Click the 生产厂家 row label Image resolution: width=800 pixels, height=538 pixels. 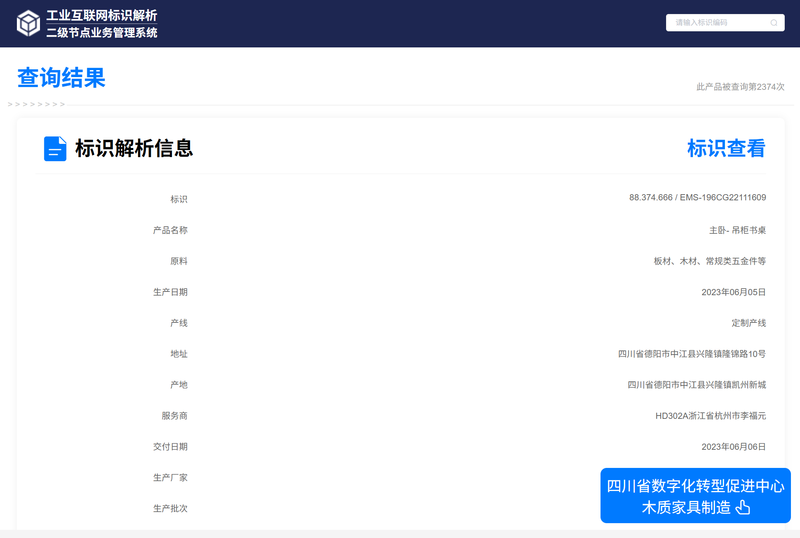coord(170,478)
